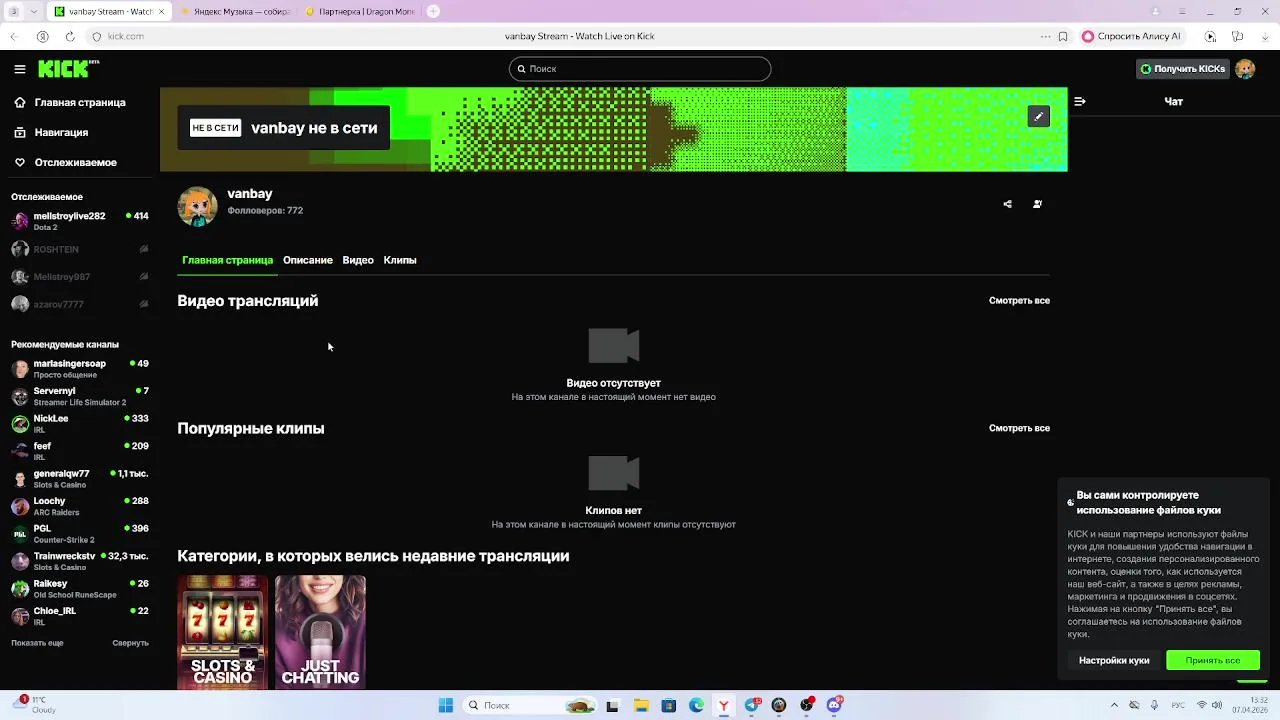Open the Клипы channel tab
Viewport: 1280px width, 720px height.
[400, 260]
